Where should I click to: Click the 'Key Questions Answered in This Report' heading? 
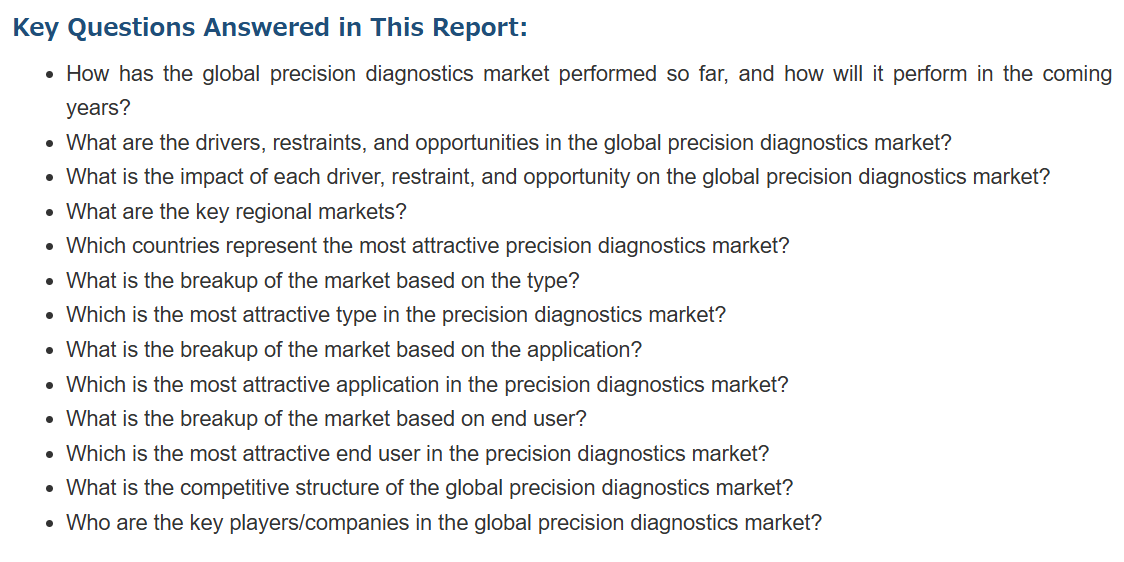click(x=270, y=28)
